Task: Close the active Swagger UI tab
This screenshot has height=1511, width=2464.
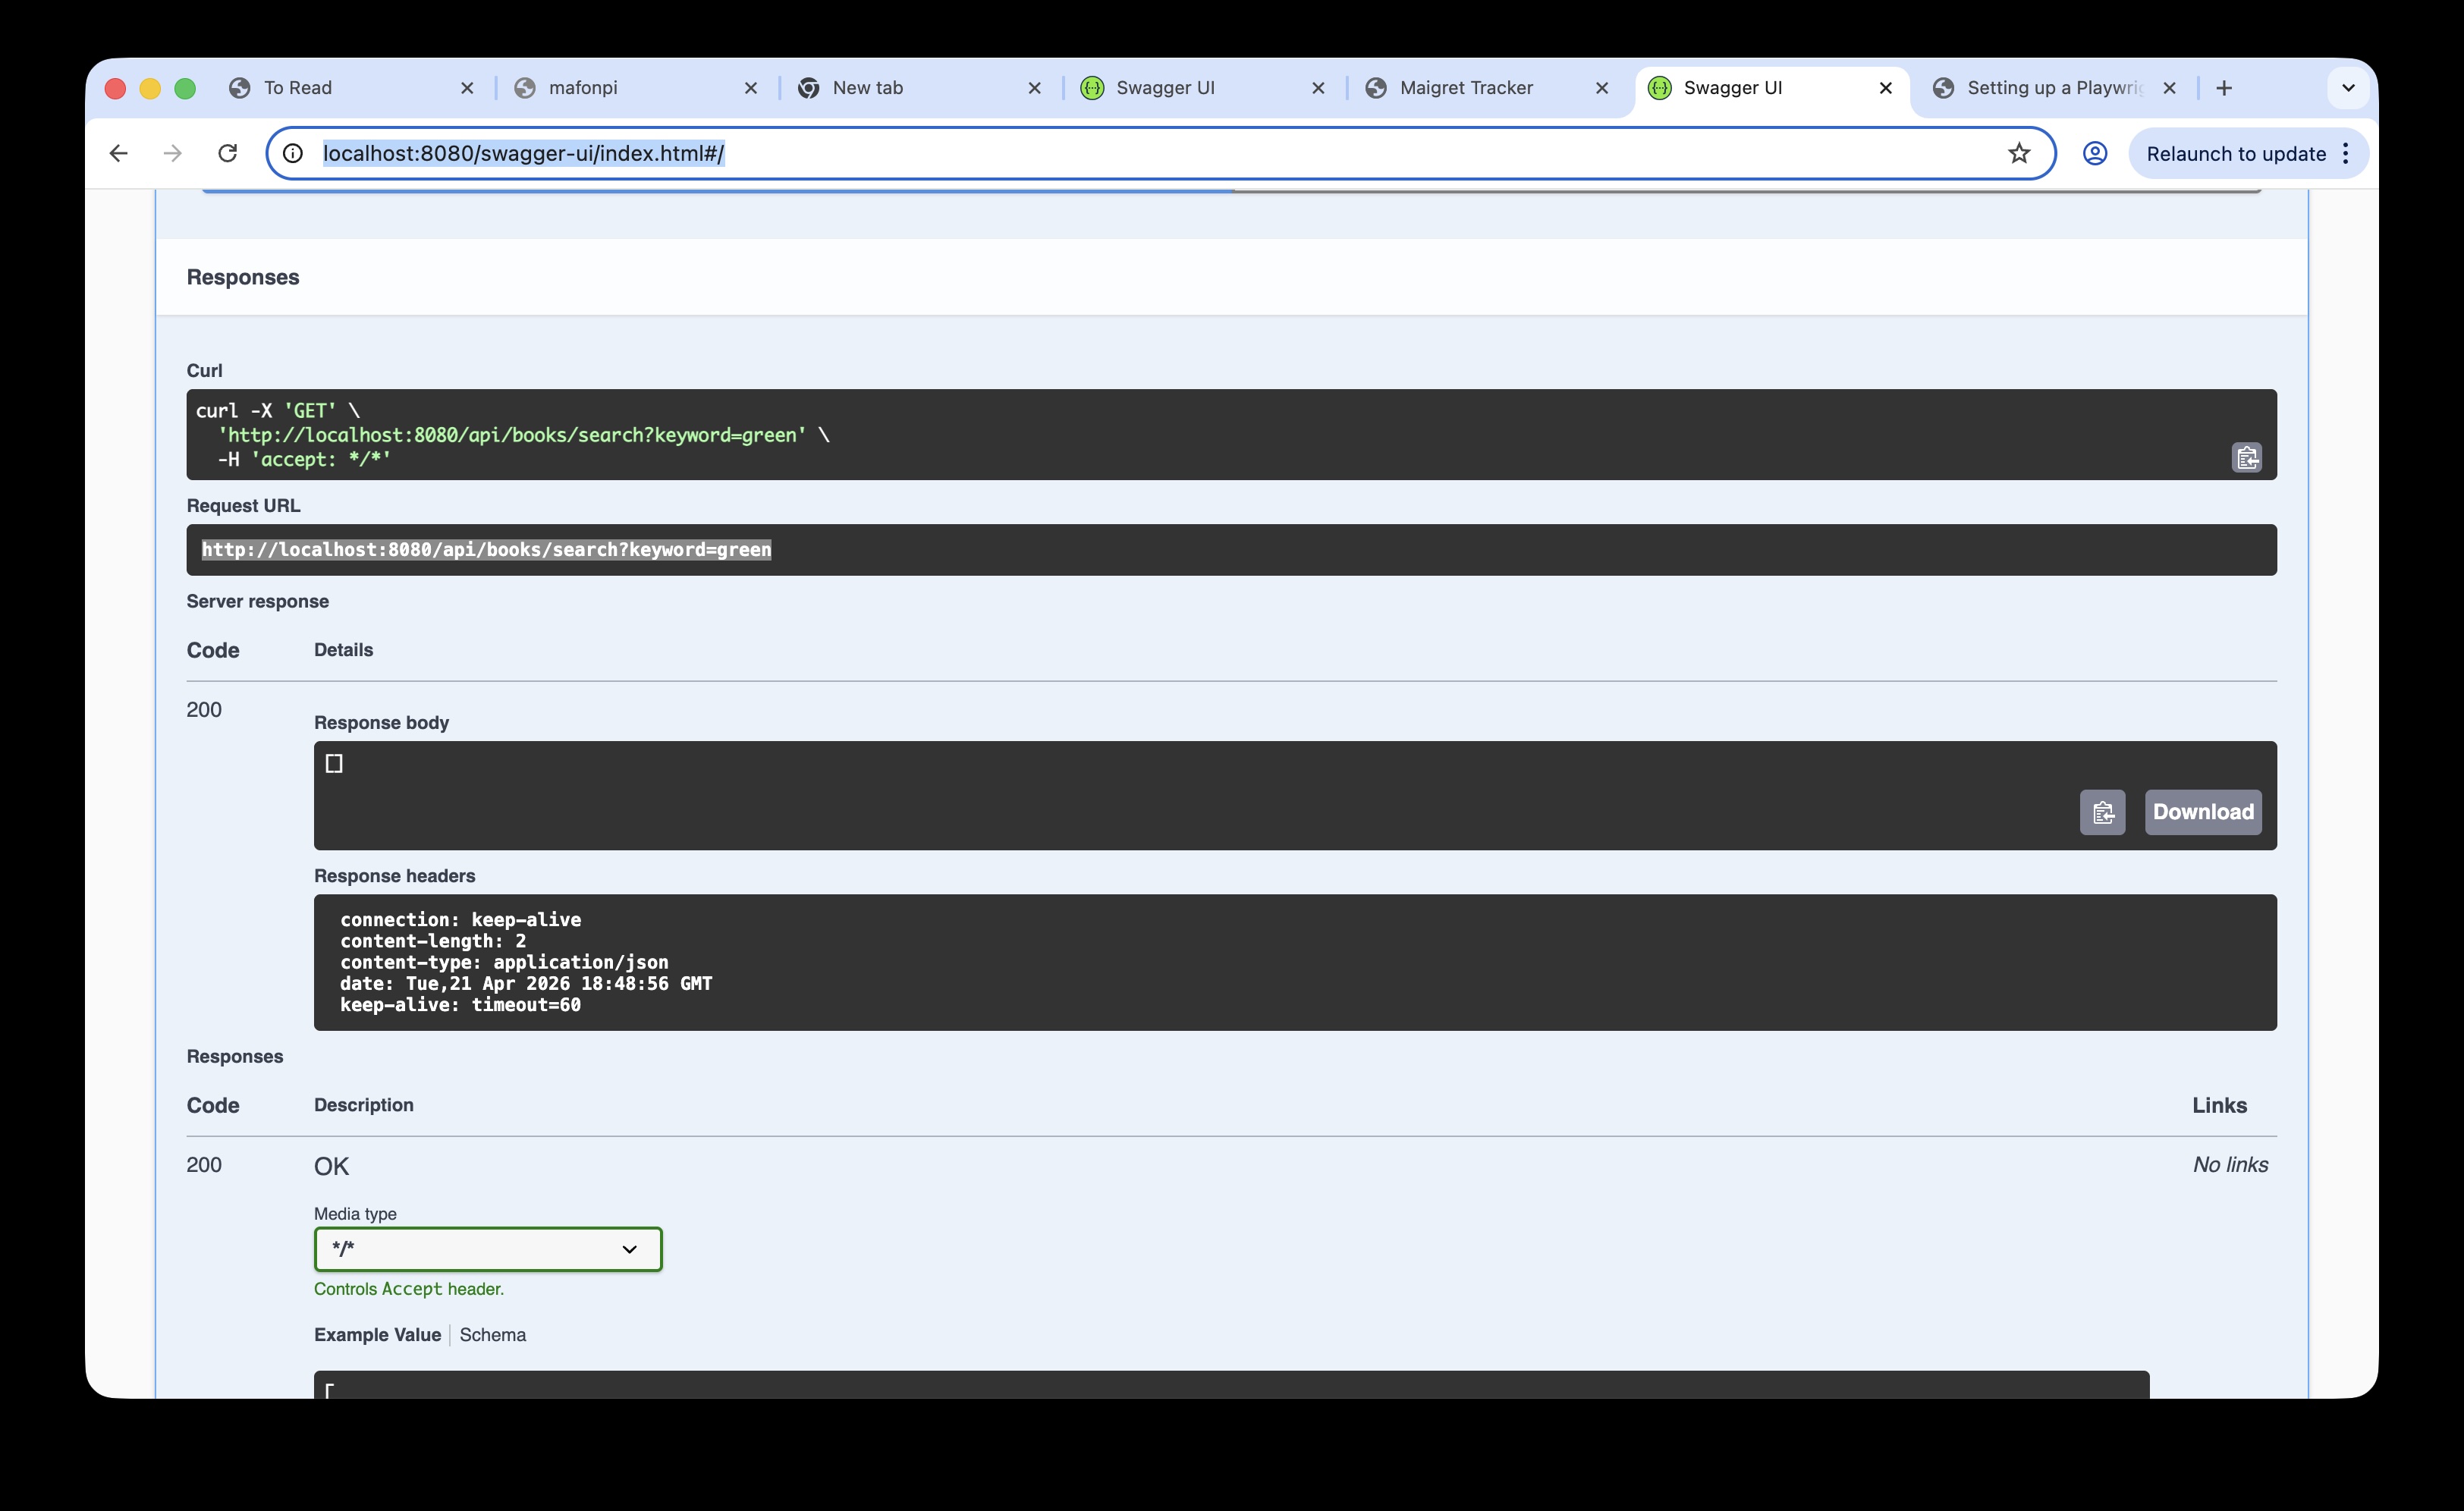Action: pyautogui.click(x=1886, y=88)
